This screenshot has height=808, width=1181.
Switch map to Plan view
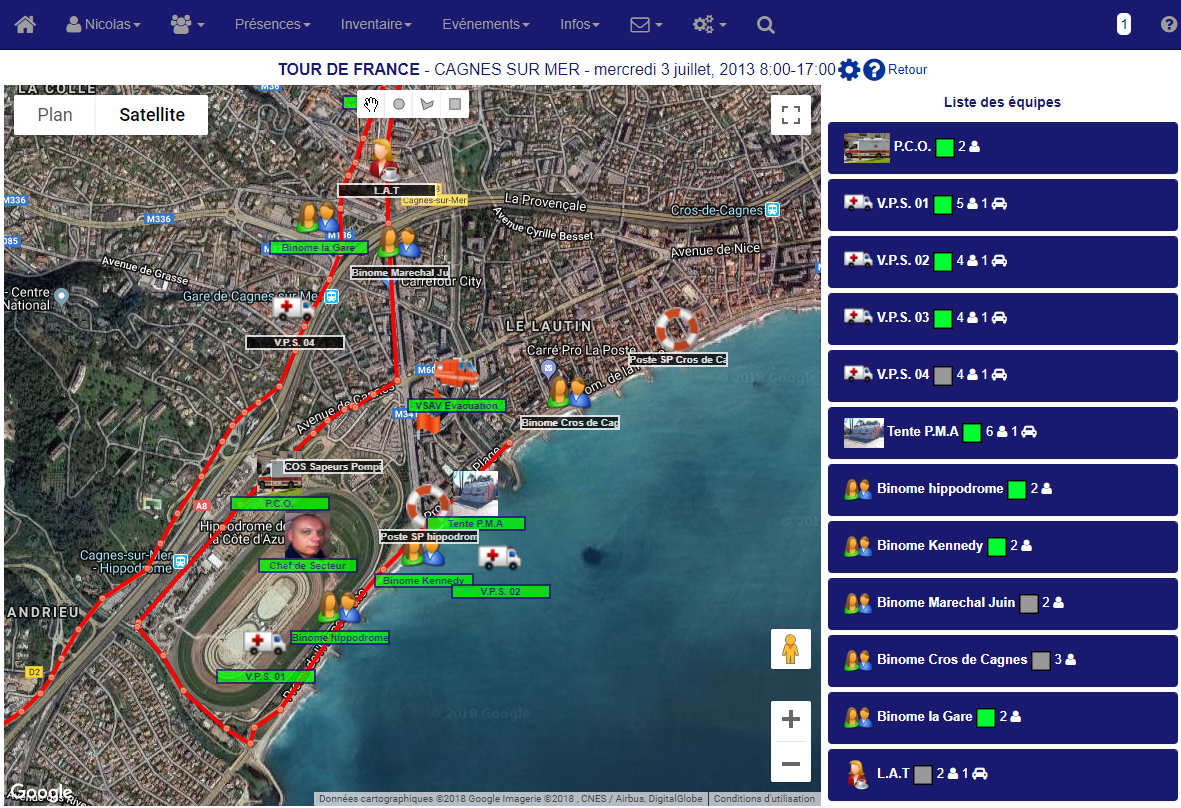[x=55, y=115]
